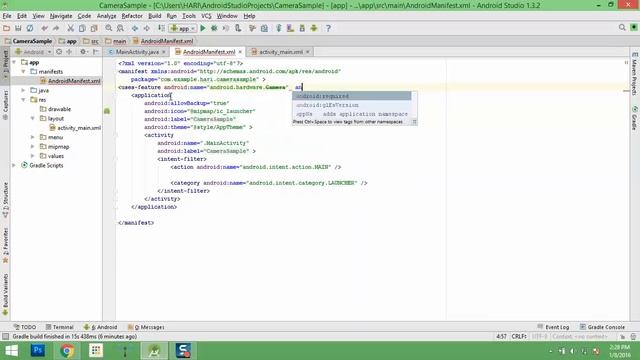The height and width of the screenshot is (360, 640).
Task: Click the Replace toolbar icon
Action: point(120,28)
